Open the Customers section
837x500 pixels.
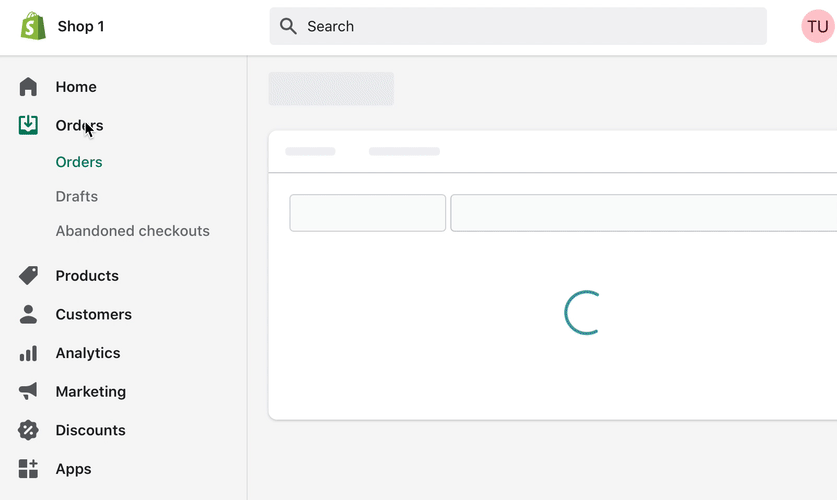(93, 314)
